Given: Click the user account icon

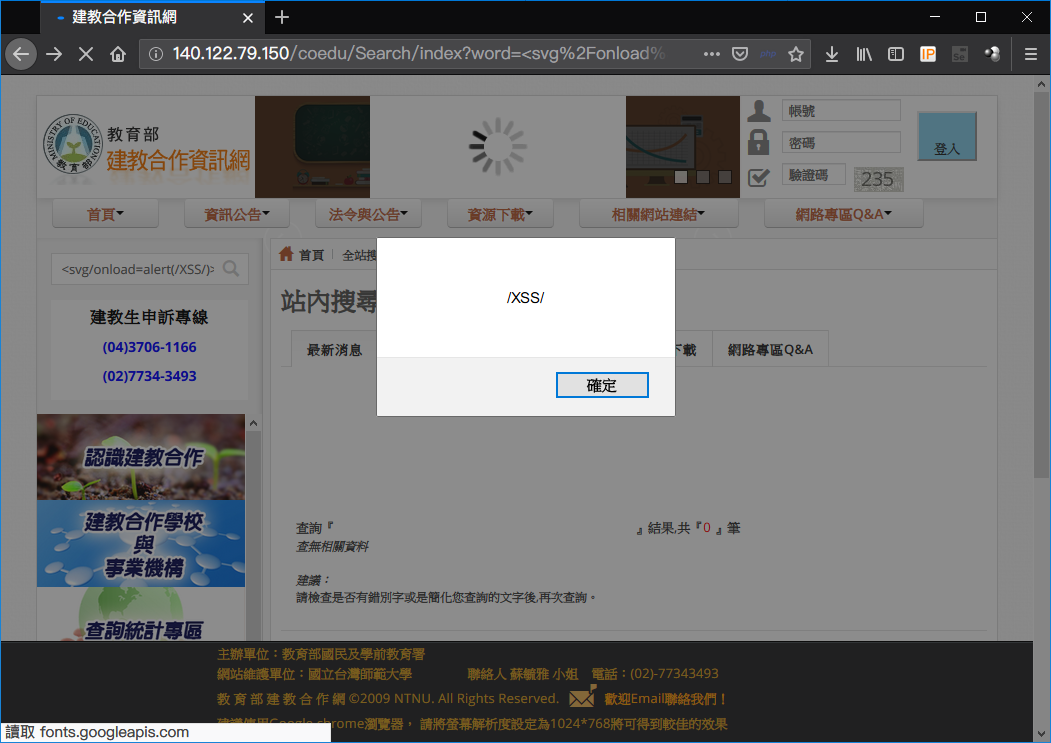Looking at the screenshot, I should coord(759,111).
